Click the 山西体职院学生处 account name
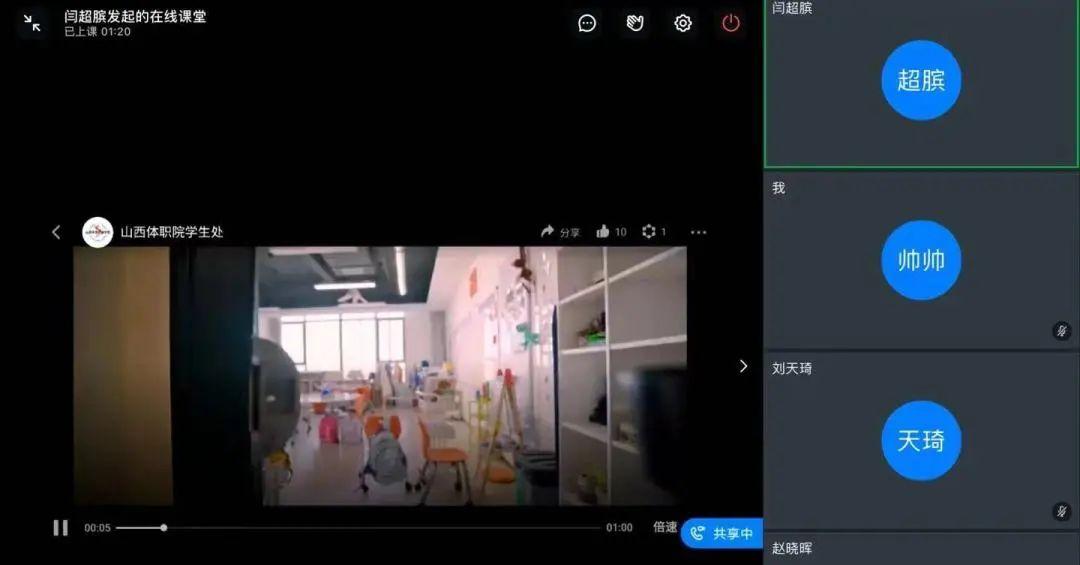1080x565 pixels. point(172,232)
